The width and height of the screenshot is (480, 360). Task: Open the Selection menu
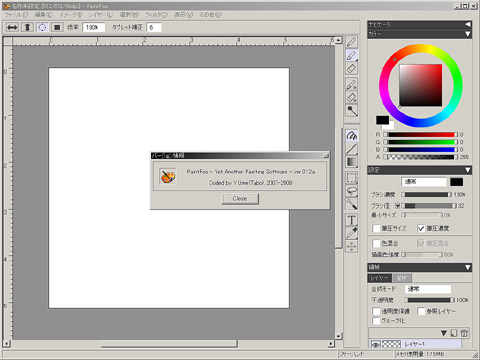(129, 15)
